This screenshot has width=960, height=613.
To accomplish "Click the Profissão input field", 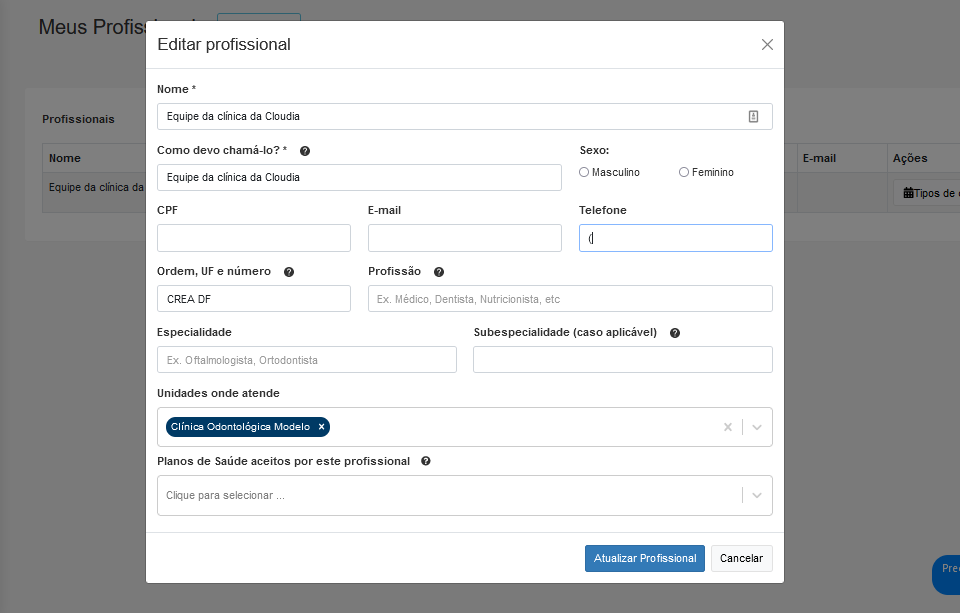I will pyautogui.click(x=570, y=299).
